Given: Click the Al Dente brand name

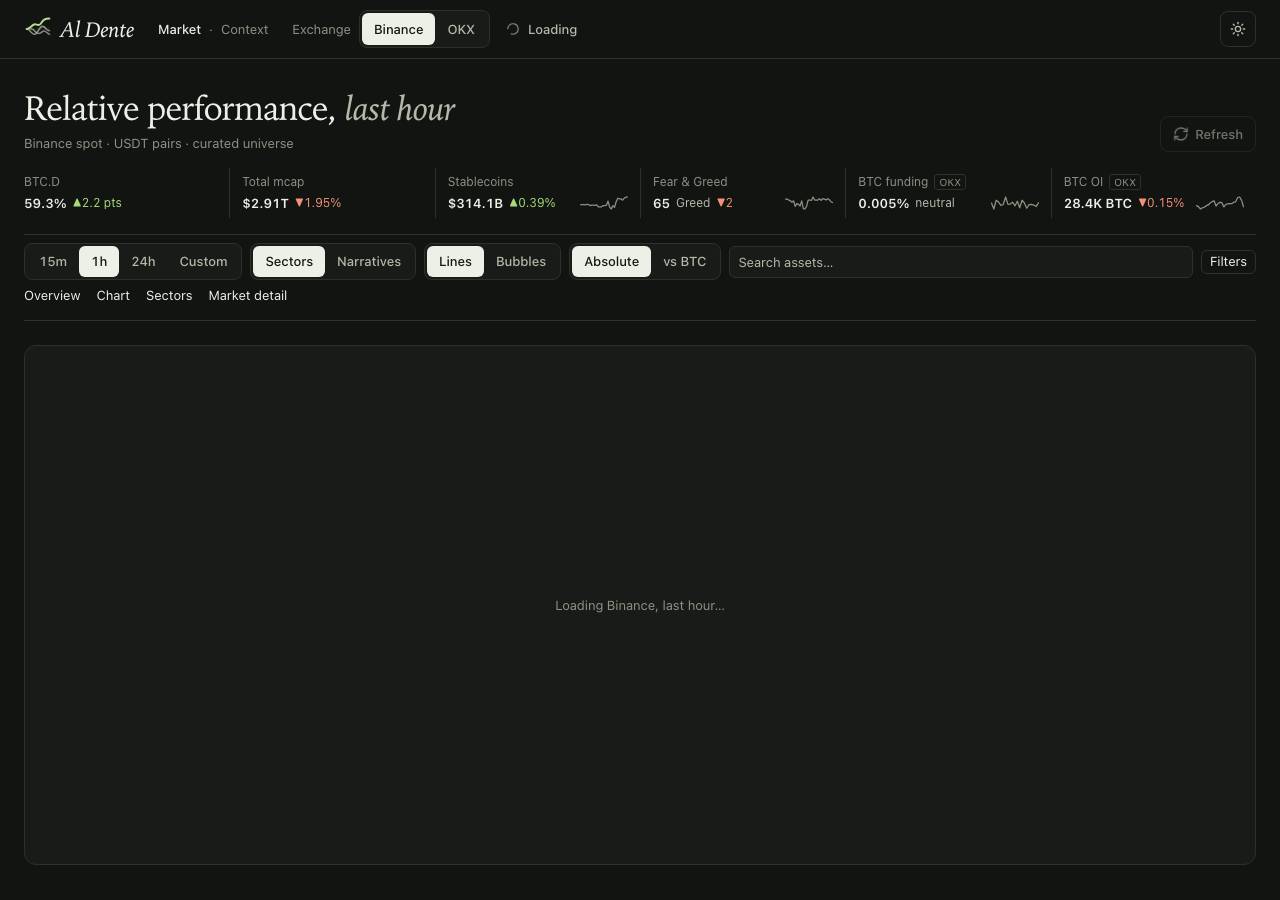Looking at the screenshot, I should 97,29.
